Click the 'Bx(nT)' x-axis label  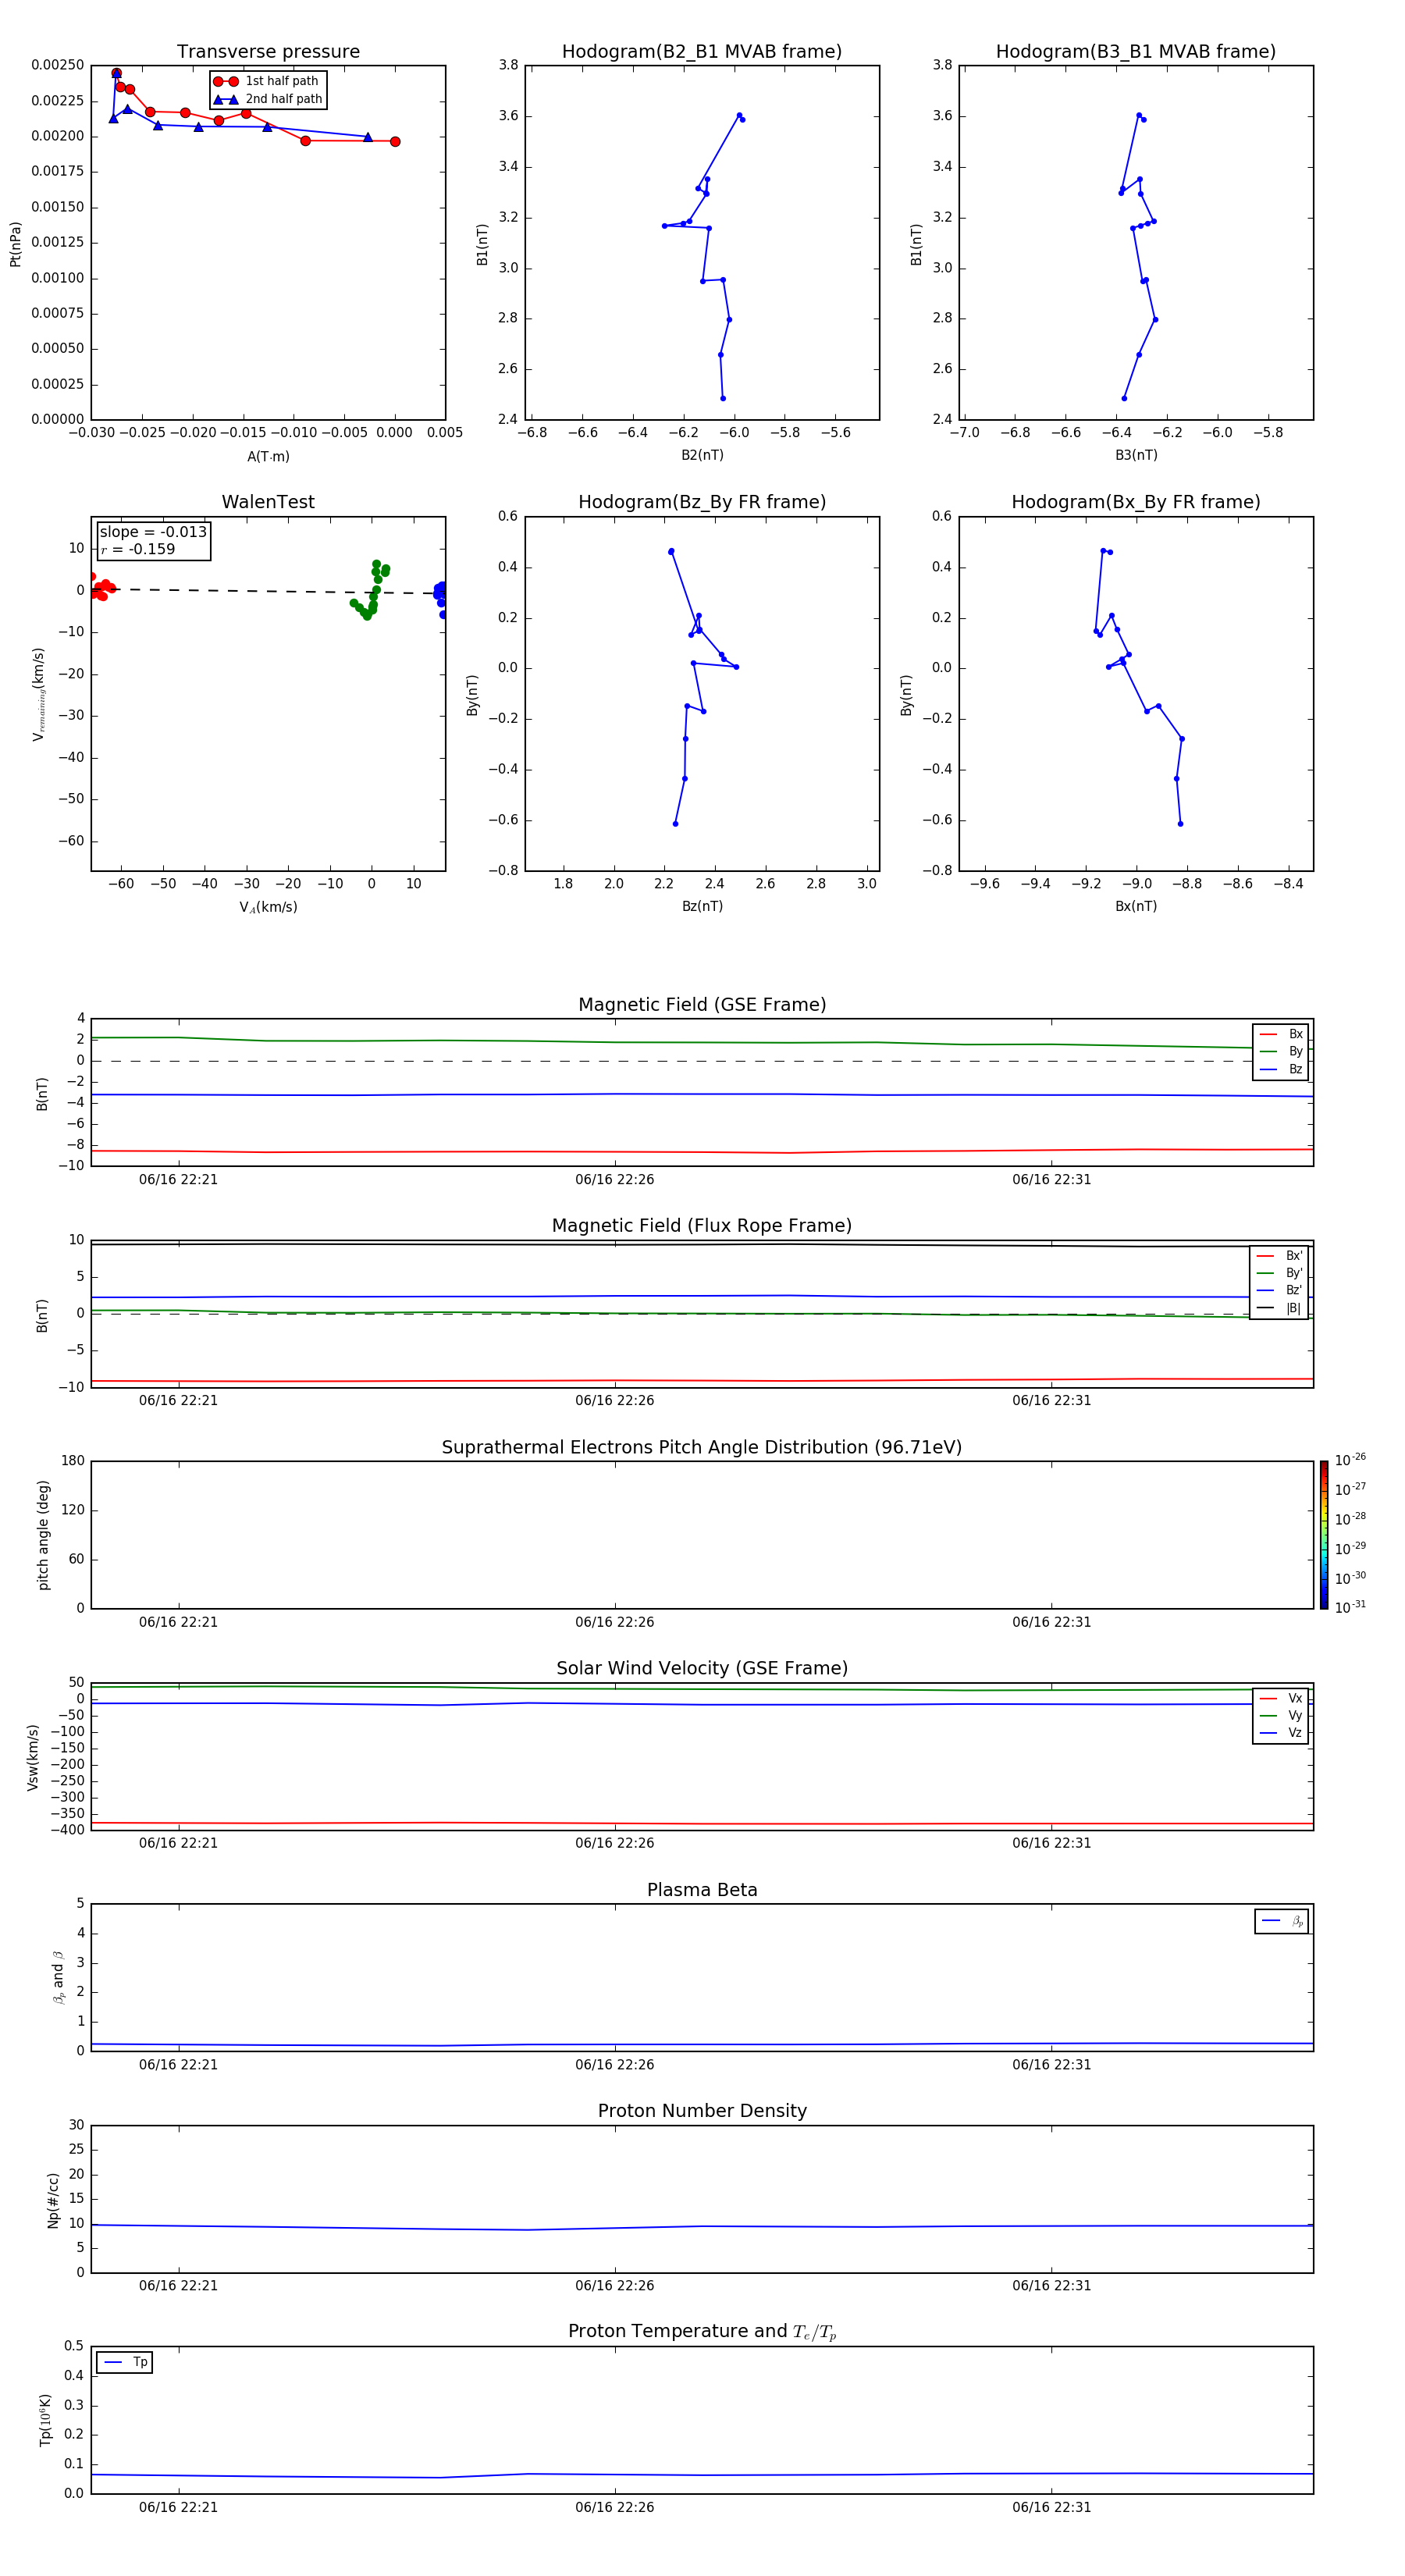[1136, 906]
